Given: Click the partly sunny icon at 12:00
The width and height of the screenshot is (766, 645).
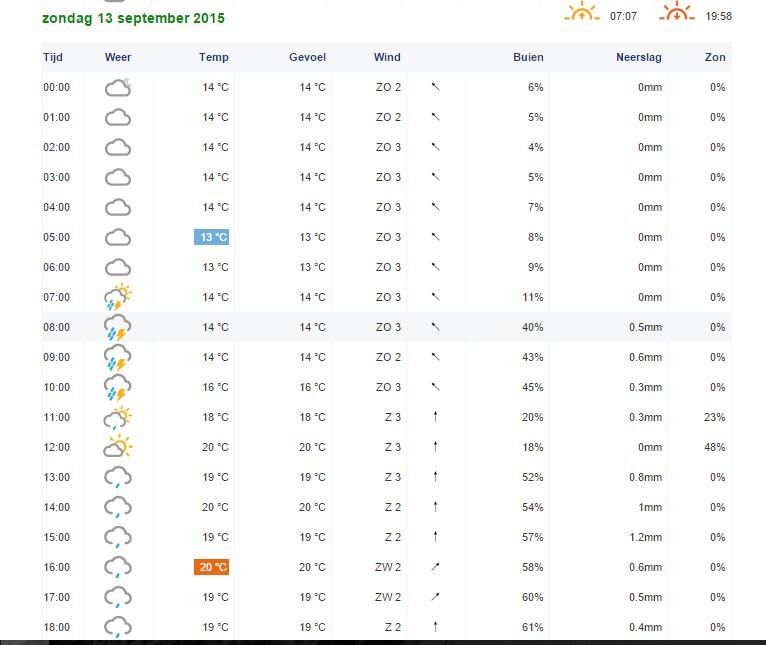Looking at the screenshot, I should (x=118, y=447).
